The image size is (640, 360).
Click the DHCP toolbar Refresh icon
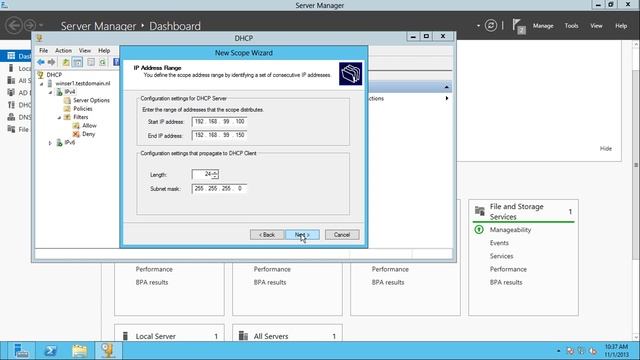[x=102, y=62]
